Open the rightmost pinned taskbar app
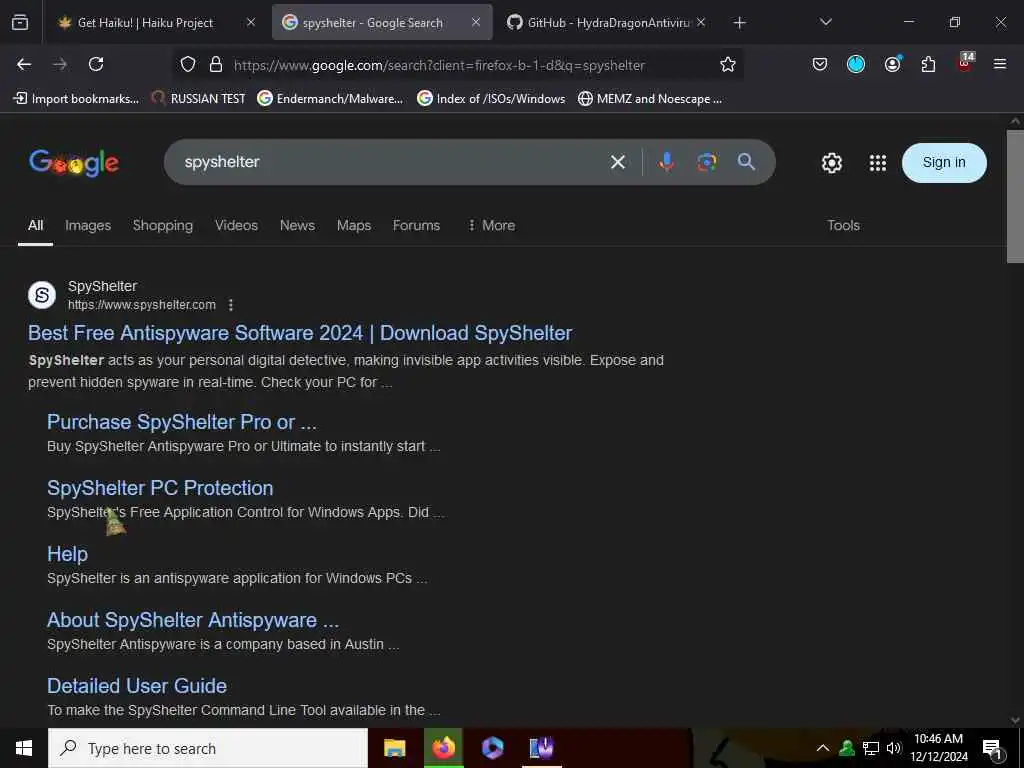The image size is (1024, 768). (541, 748)
